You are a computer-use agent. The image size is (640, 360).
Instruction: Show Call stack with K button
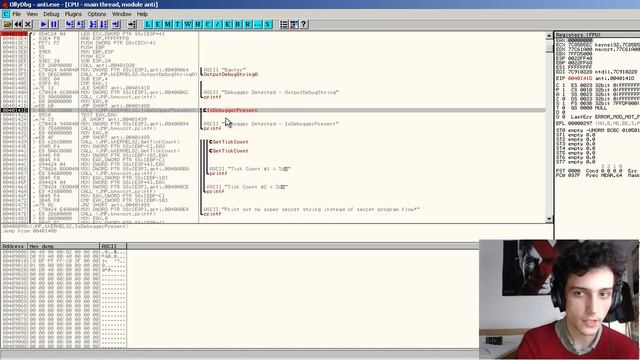[228, 24]
